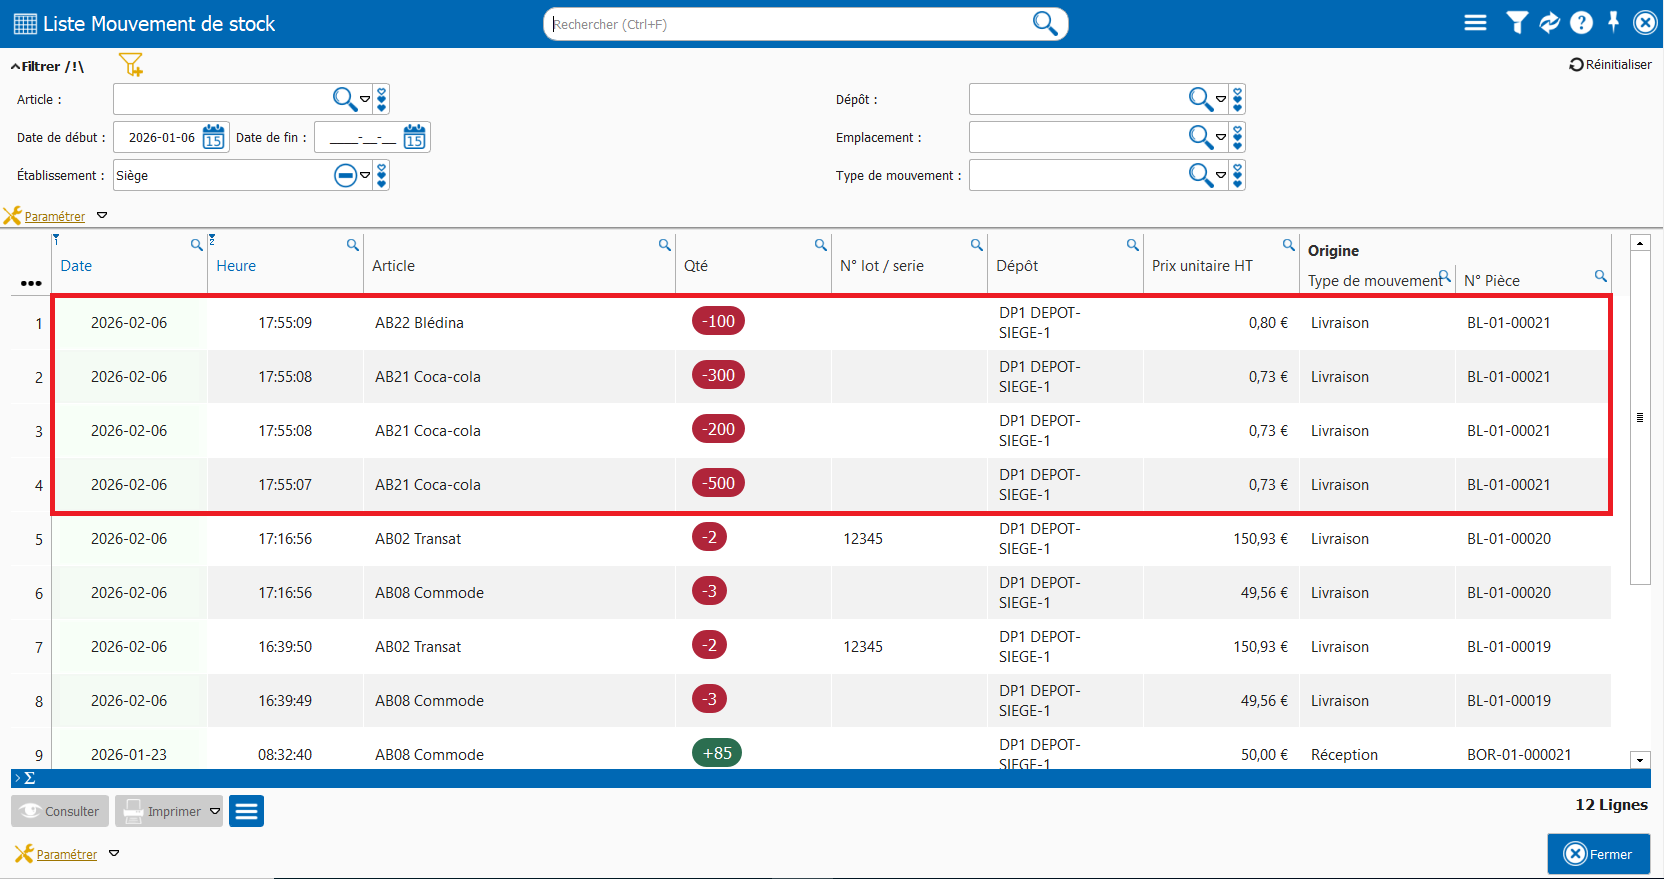Click the funnel filter icon in header
Image resolution: width=1664 pixels, height=879 pixels.
coord(1517,23)
